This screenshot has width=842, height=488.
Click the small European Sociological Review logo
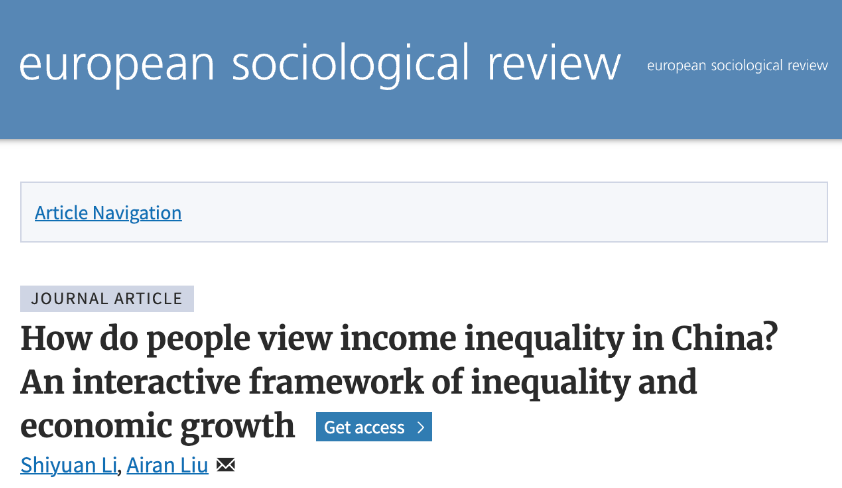click(x=737, y=65)
